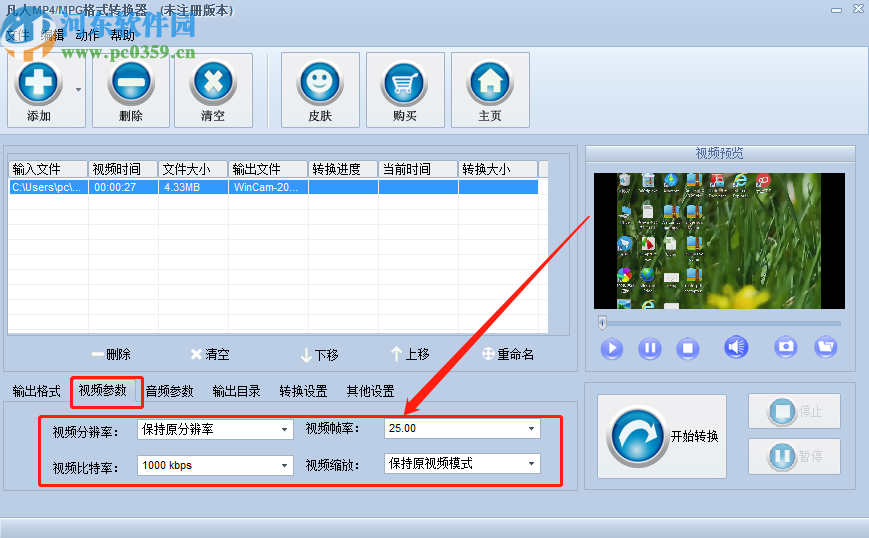
Task: Click the 暂停 (Pause) button
Action: click(794, 457)
